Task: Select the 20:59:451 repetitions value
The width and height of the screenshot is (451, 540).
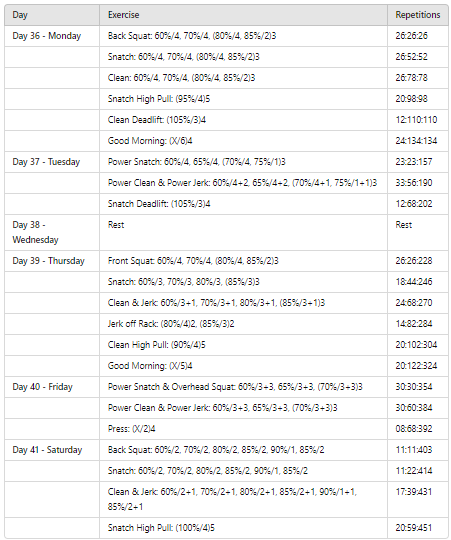Action: pos(413,528)
